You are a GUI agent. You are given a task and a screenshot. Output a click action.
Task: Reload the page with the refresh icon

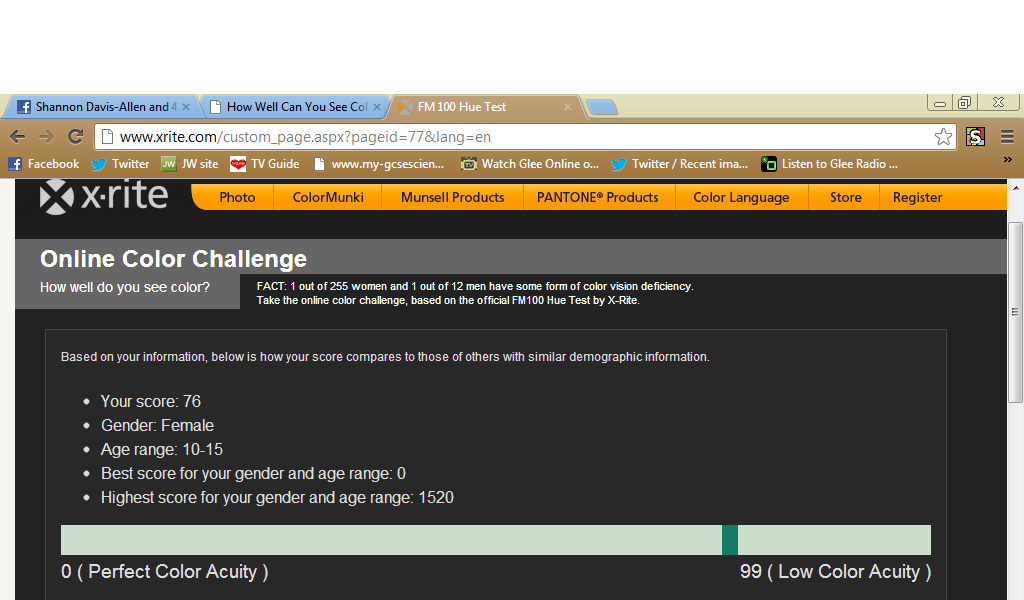75,137
